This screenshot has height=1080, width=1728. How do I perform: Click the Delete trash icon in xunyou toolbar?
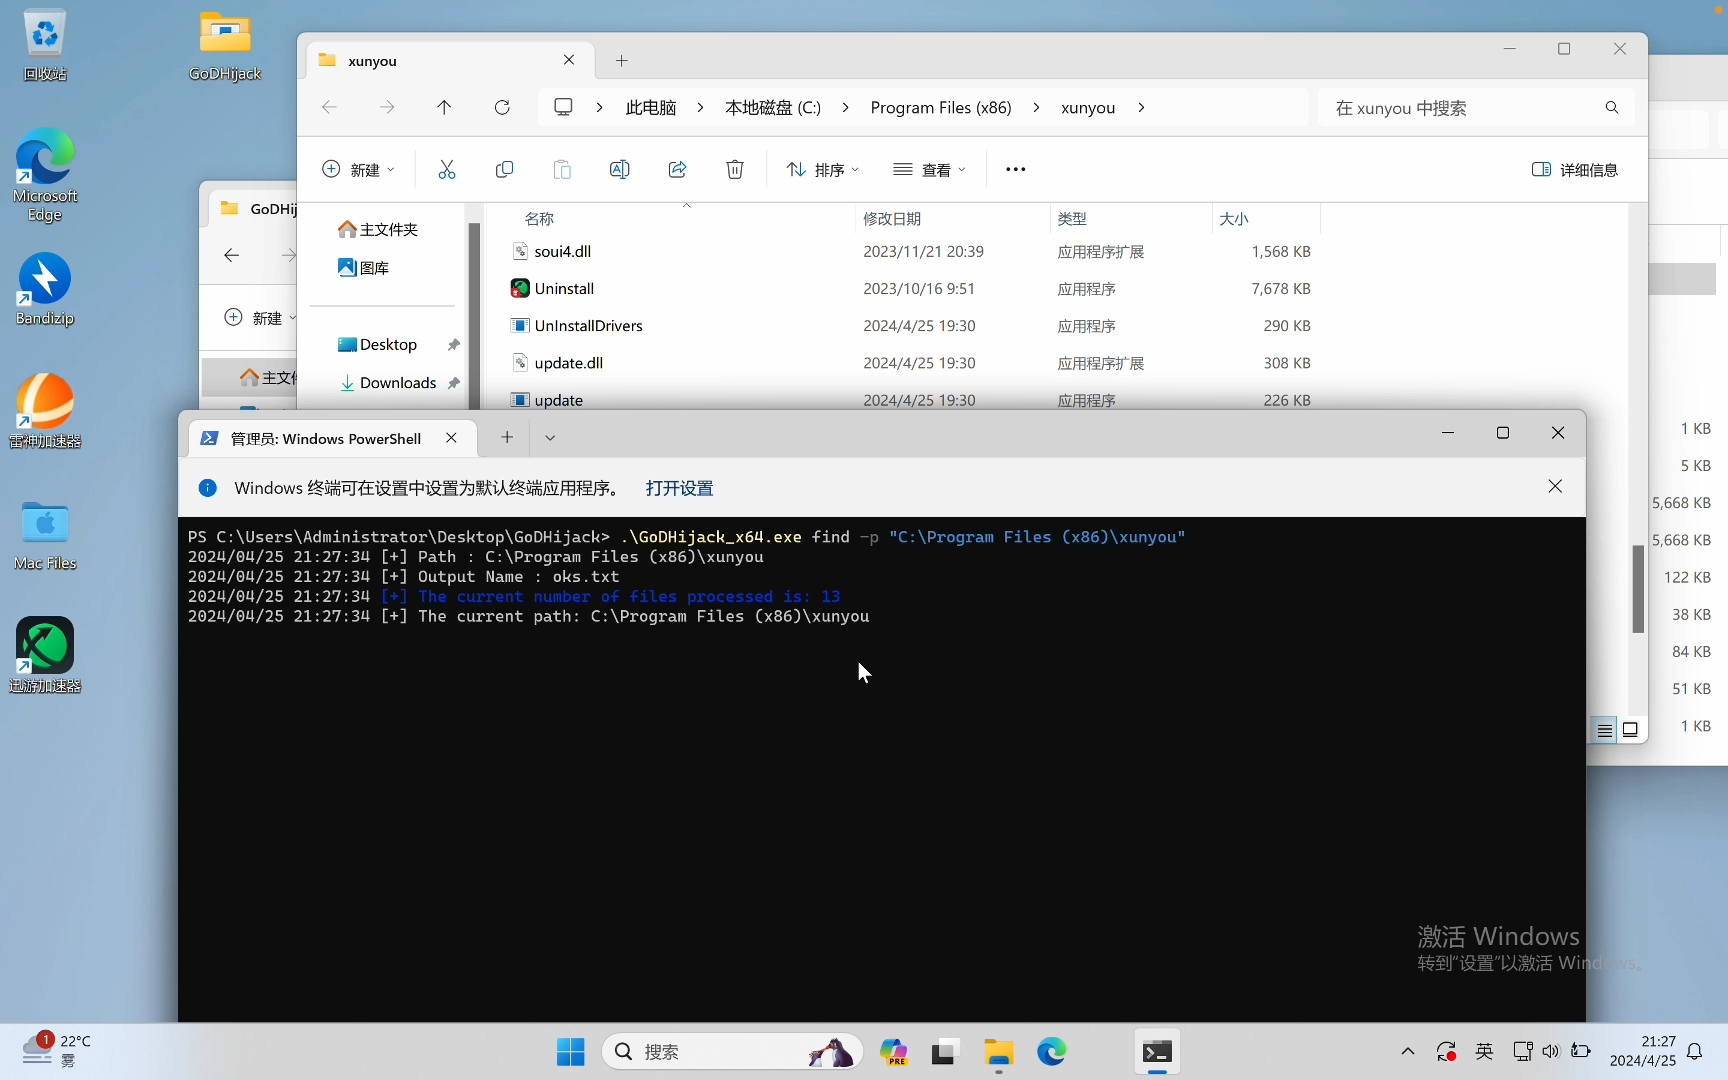coord(735,169)
